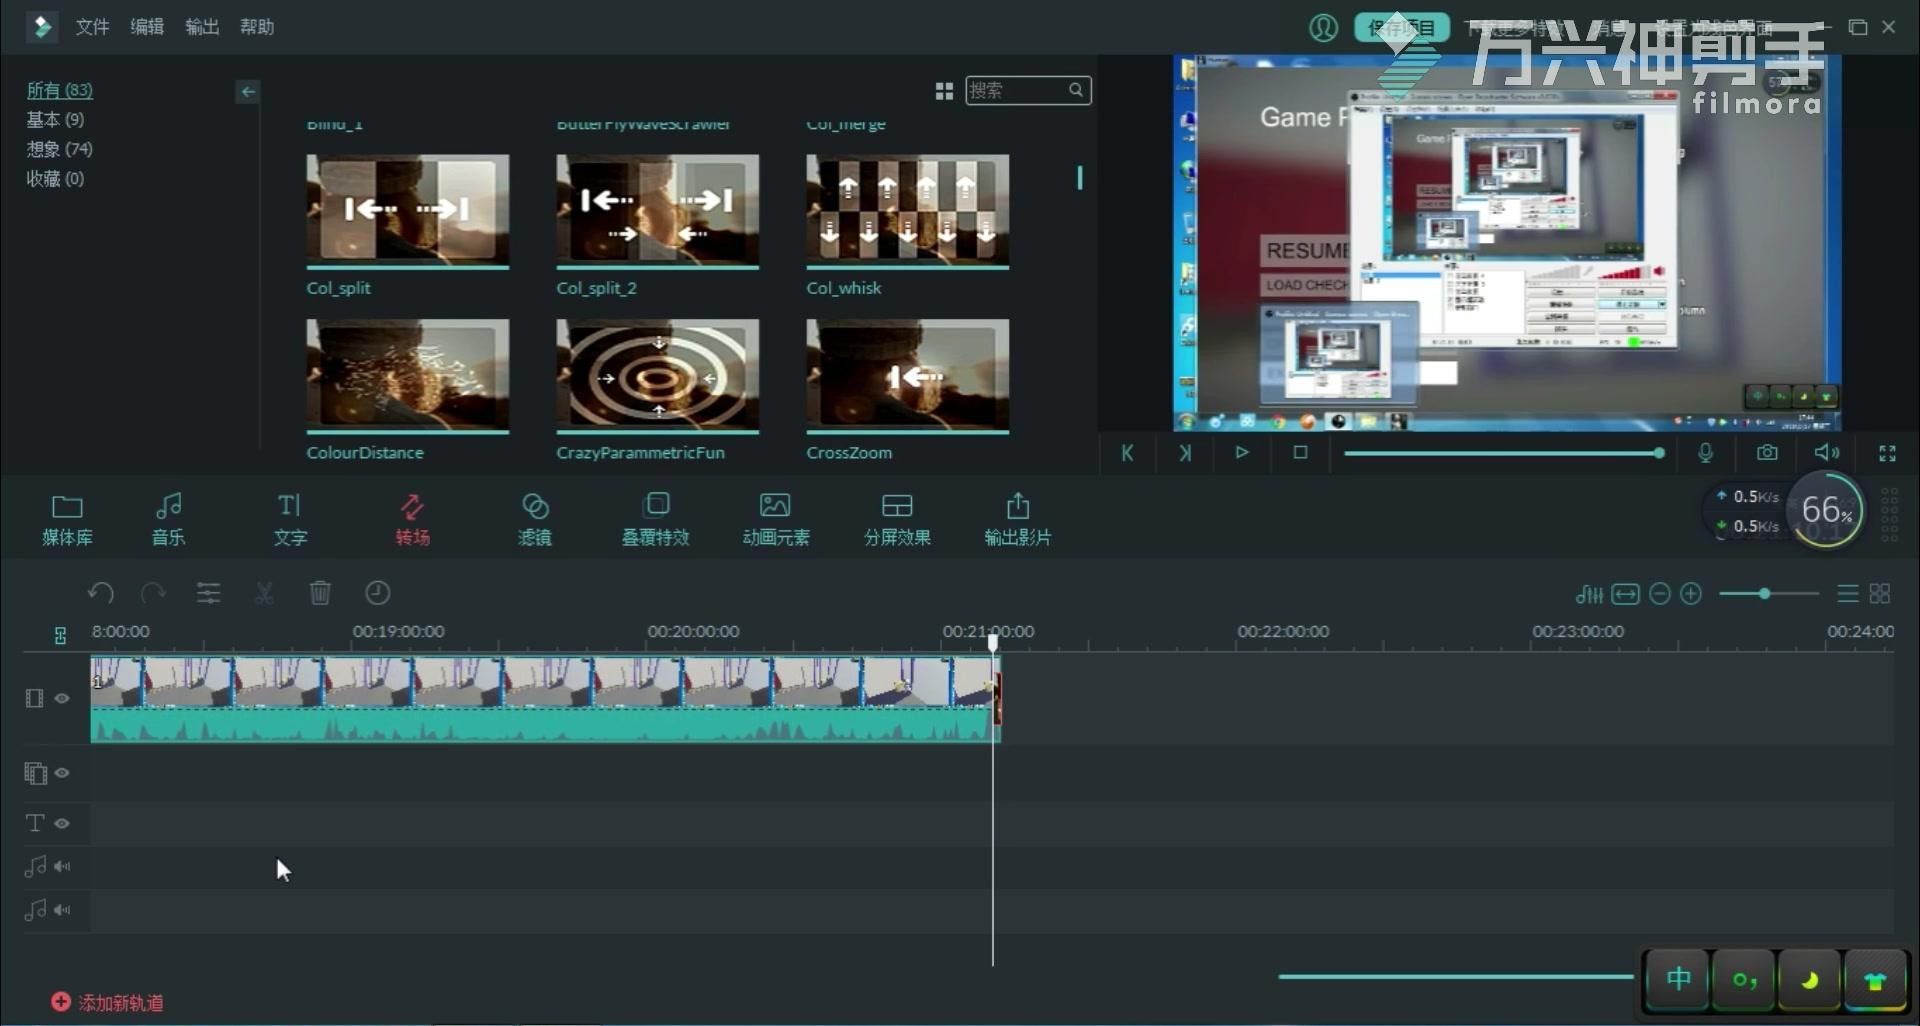This screenshot has width=1920, height=1026.
Task: Click 添加新轨道 add new track
Action: tap(108, 1002)
